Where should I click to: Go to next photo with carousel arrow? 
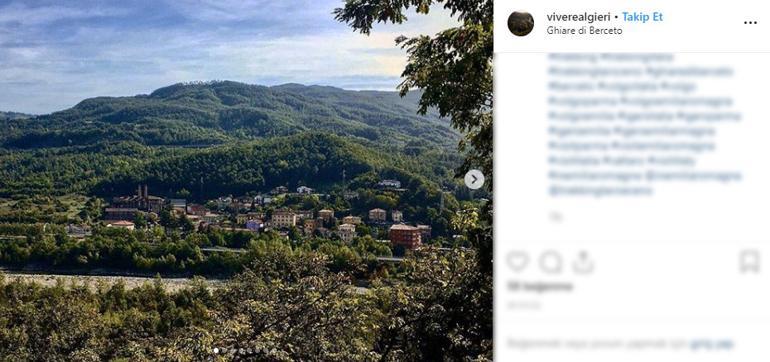[474, 180]
